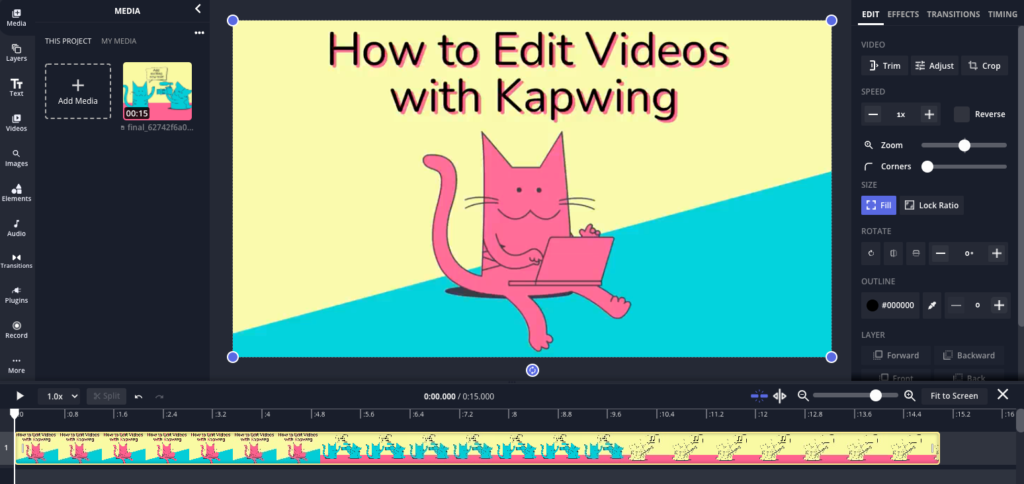Open the Transitions sidebar panel
The height and width of the screenshot is (484, 1024).
[x=16, y=261]
